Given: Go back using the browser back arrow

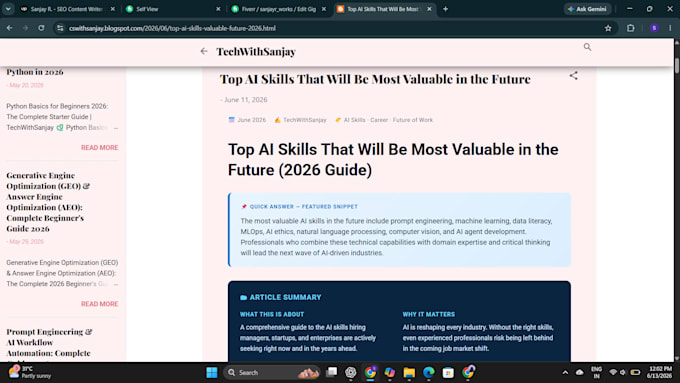Looking at the screenshot, I should coord(9,28).
